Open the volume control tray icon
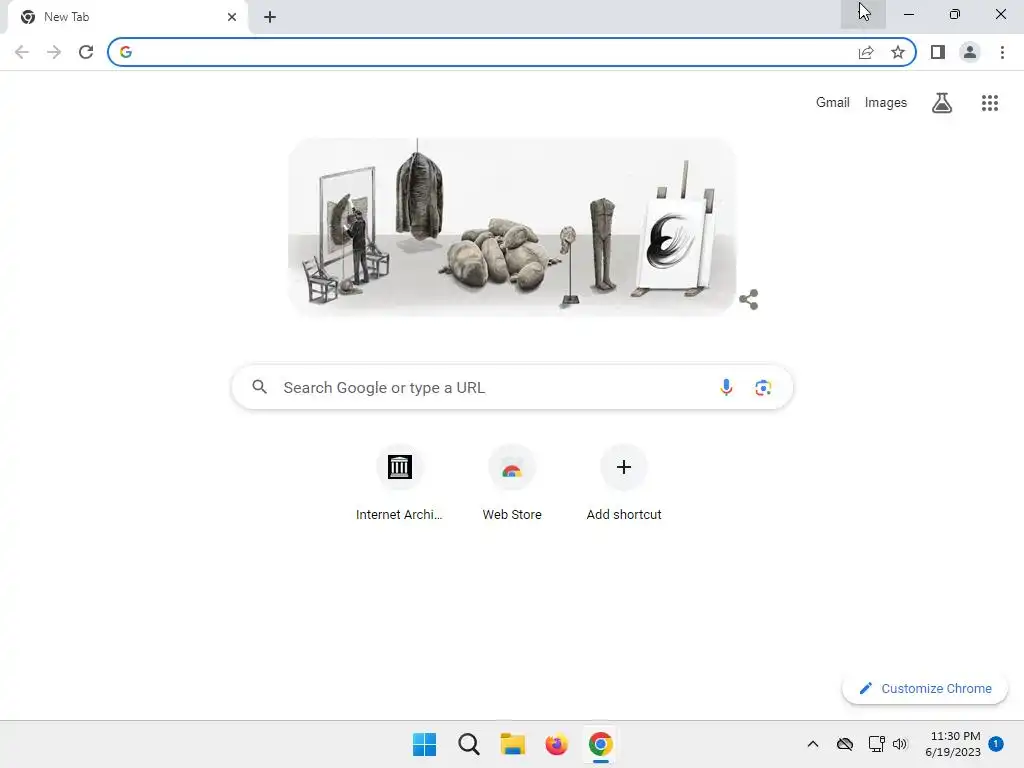Screen dimensions: 1024x768 click(x=900, y=744)
